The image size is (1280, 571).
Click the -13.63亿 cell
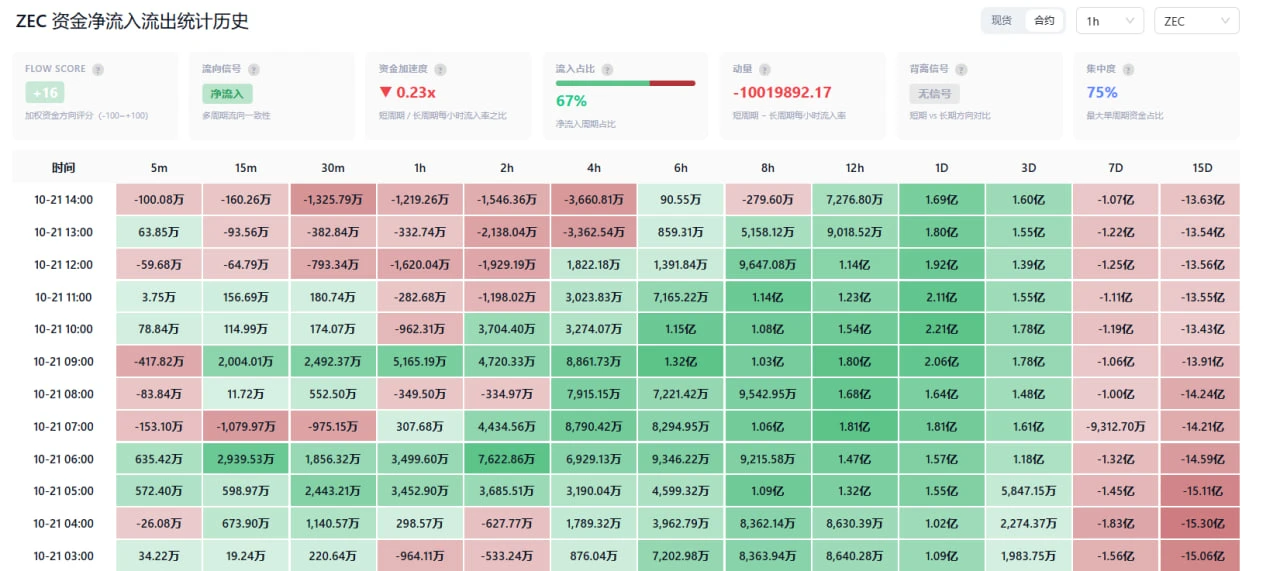click(1201, 199)
